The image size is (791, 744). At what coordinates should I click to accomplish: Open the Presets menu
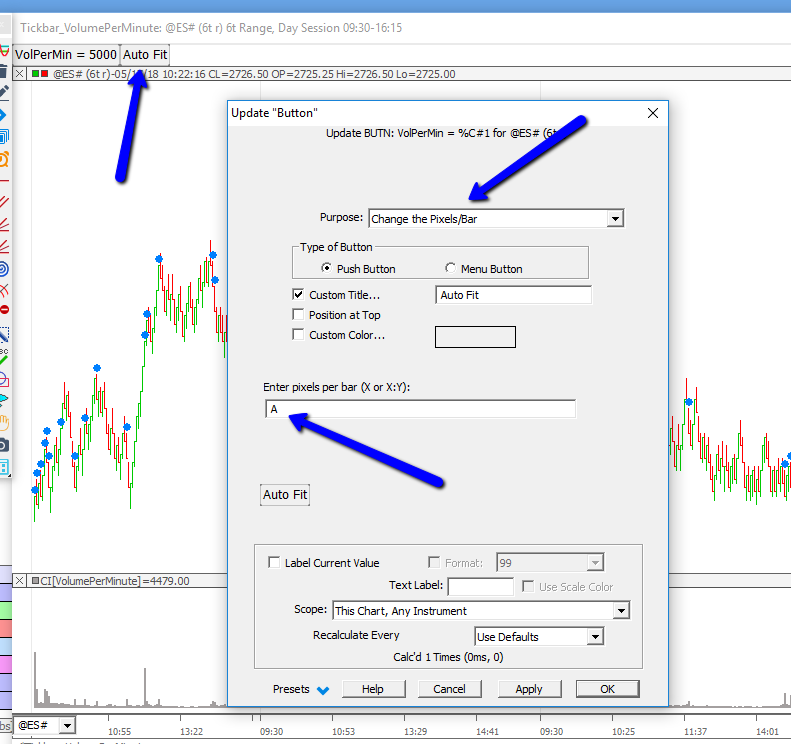pyautogui.click(x=301, y=689)
